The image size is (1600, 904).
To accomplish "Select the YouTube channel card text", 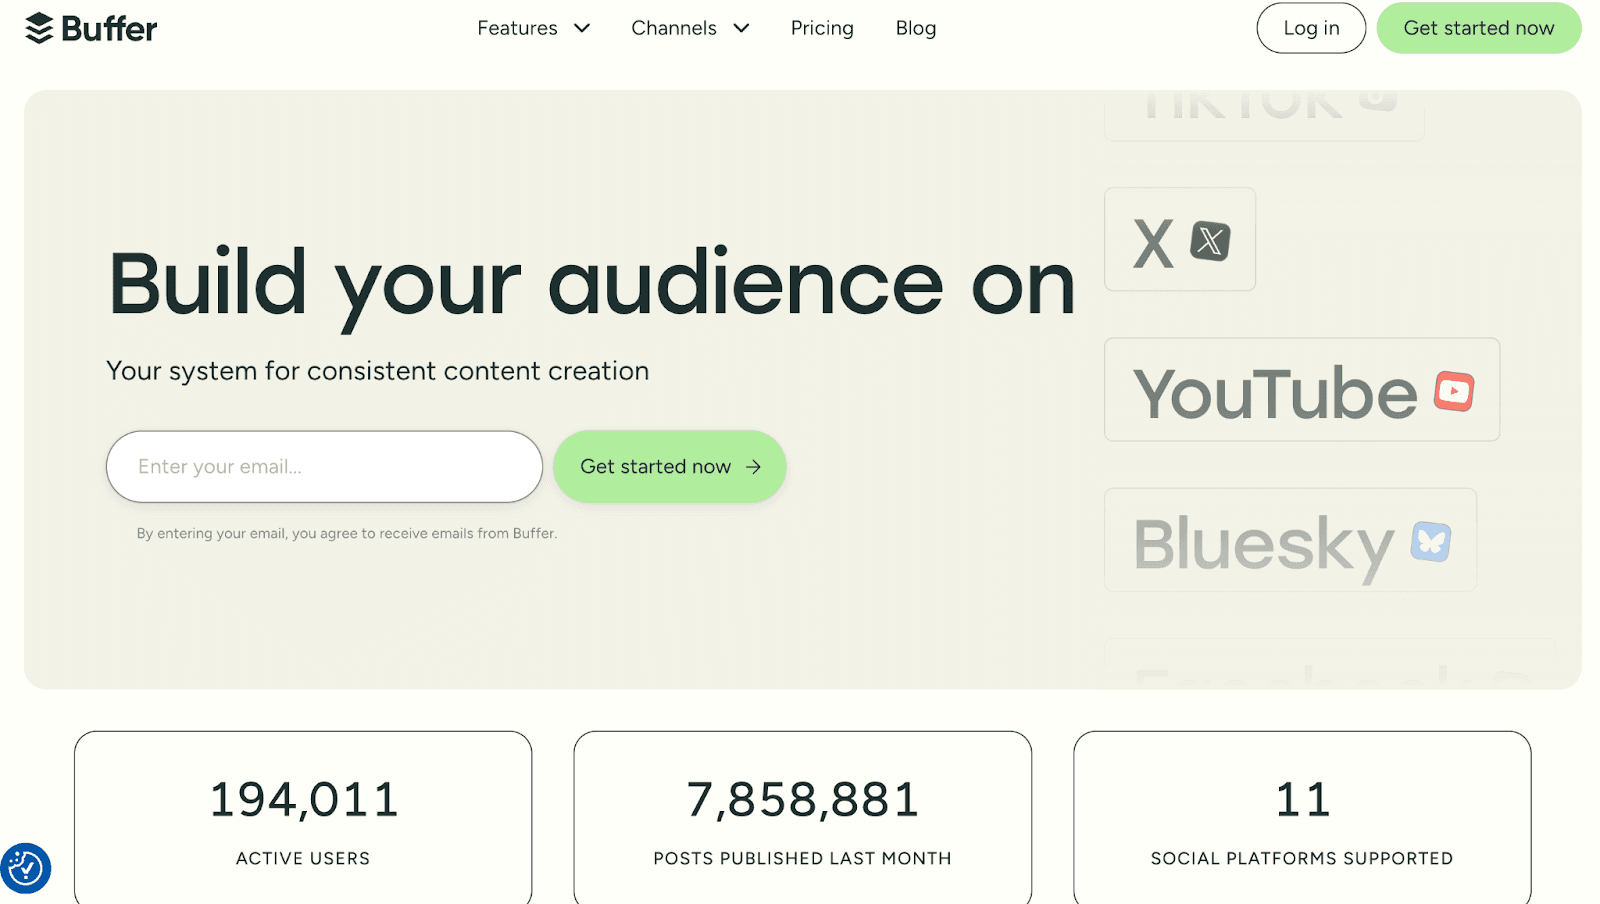I will (1275, 393).
